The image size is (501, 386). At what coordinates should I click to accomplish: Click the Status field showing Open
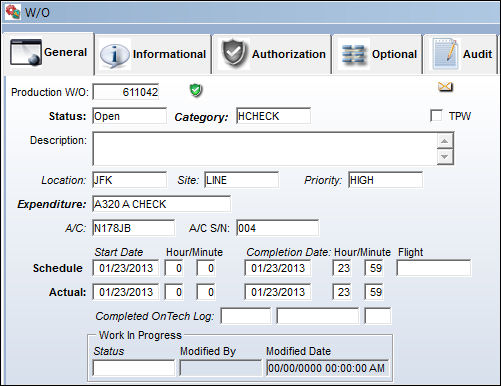(130, 116)
